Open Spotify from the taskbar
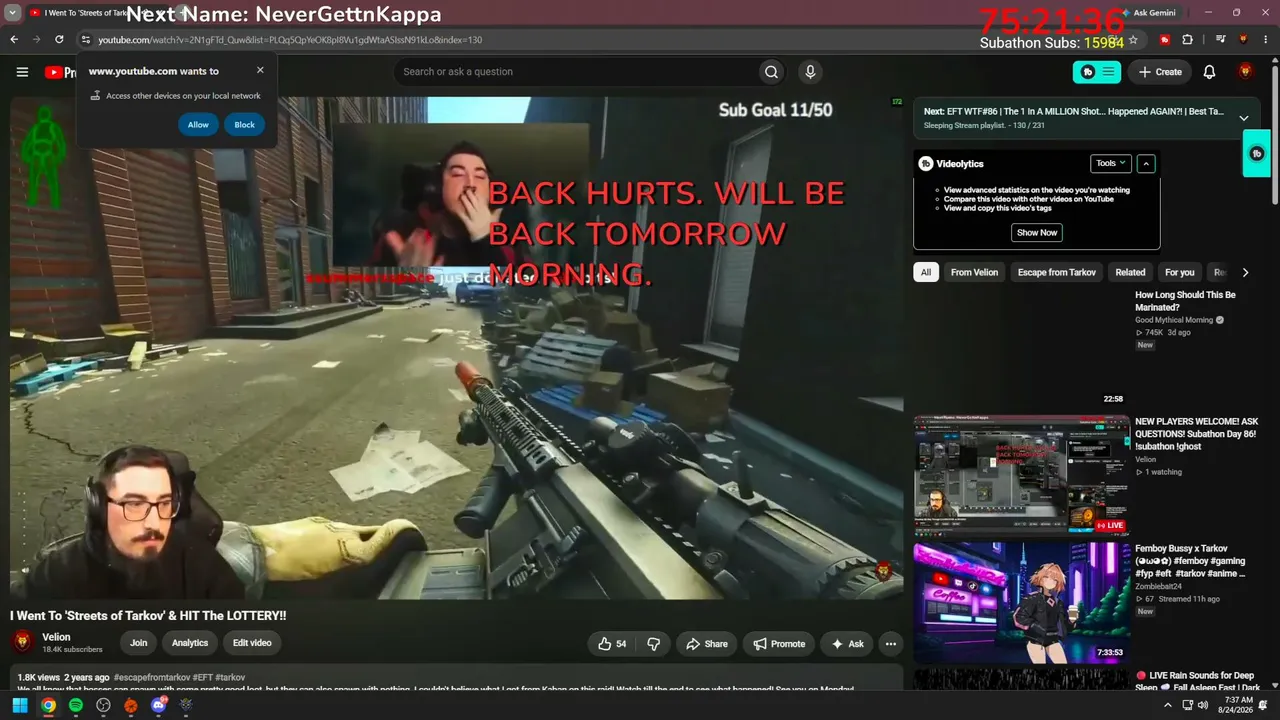This screenshot has width=1280, height=720. coord(76,705)
